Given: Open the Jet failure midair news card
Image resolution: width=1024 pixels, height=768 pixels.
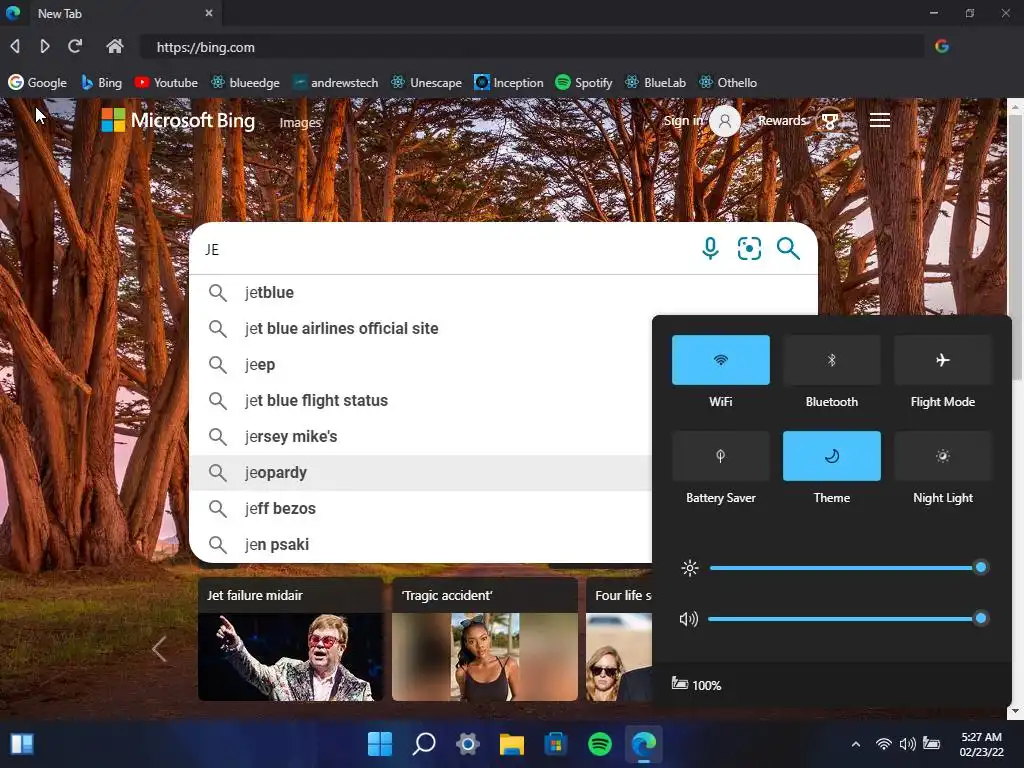Looking at the screenshot, I should [x=291, y=639].
